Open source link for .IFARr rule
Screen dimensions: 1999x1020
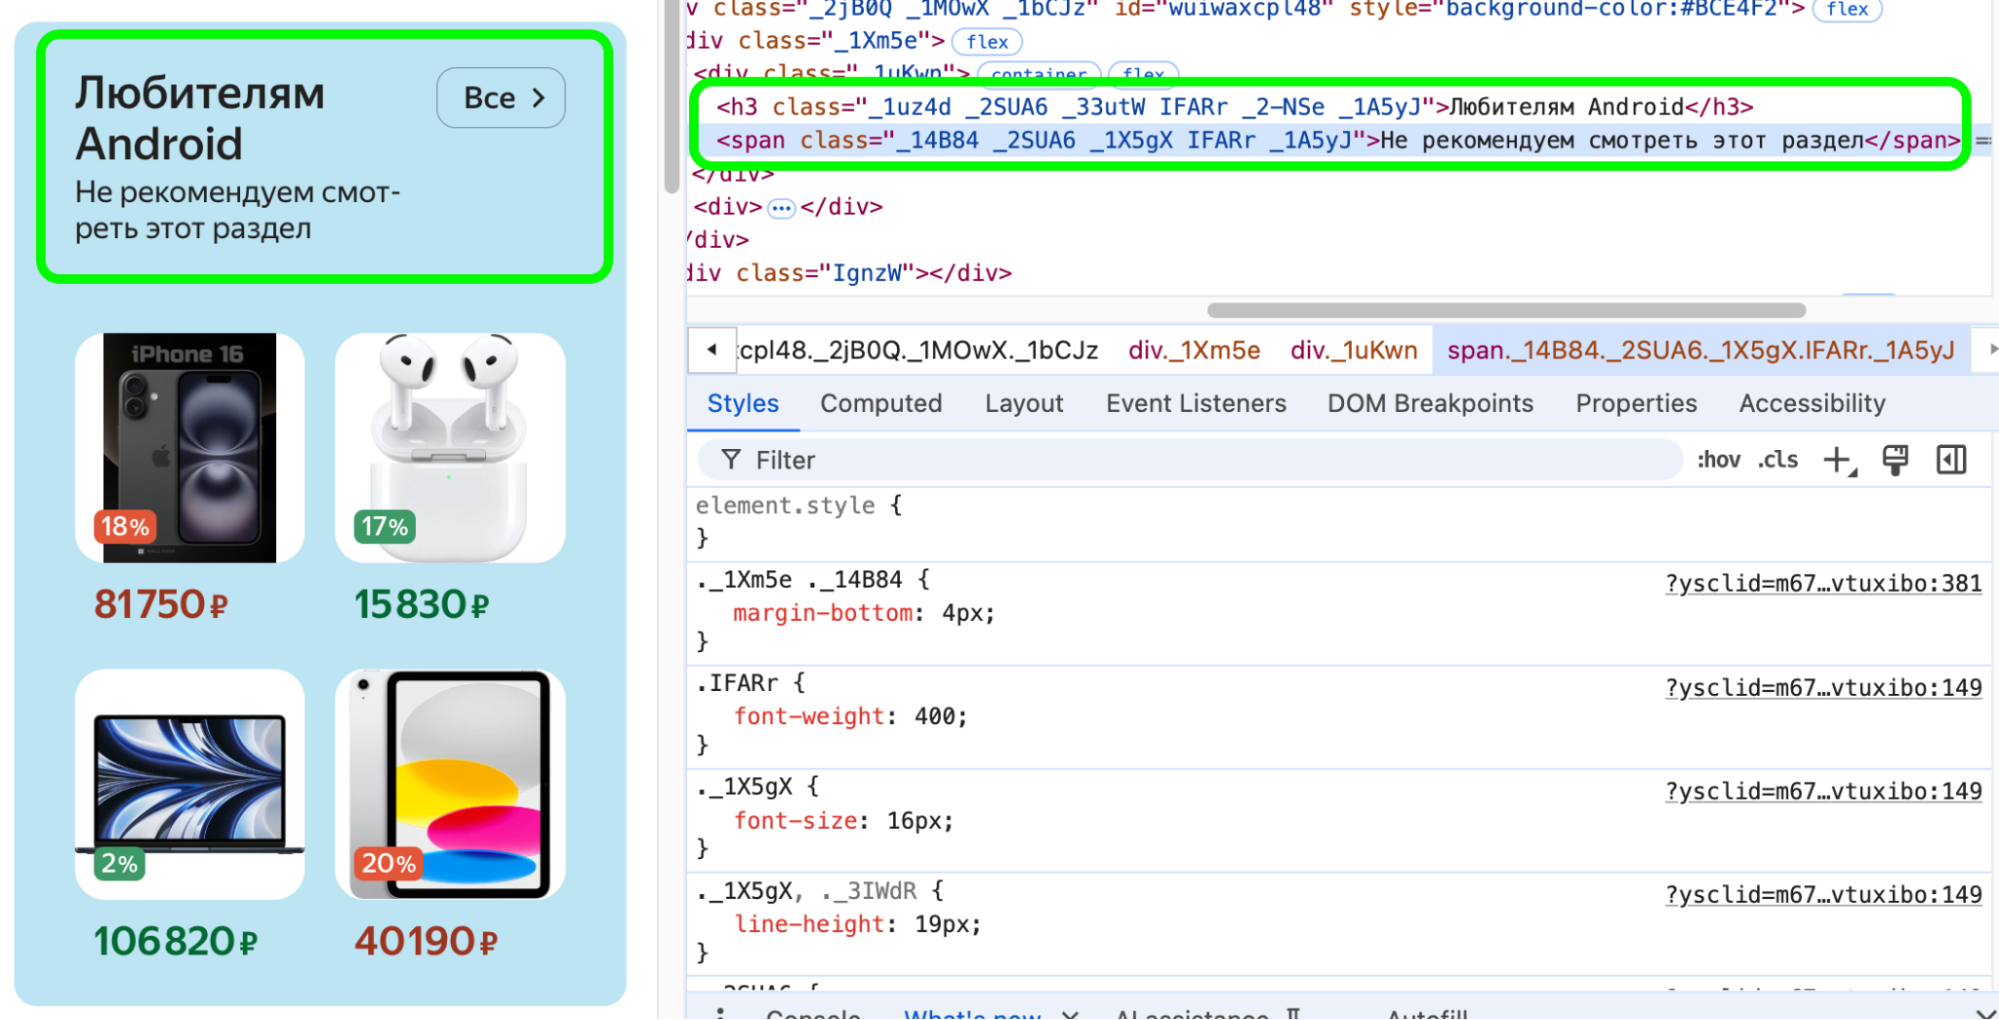coord(1823,687)
